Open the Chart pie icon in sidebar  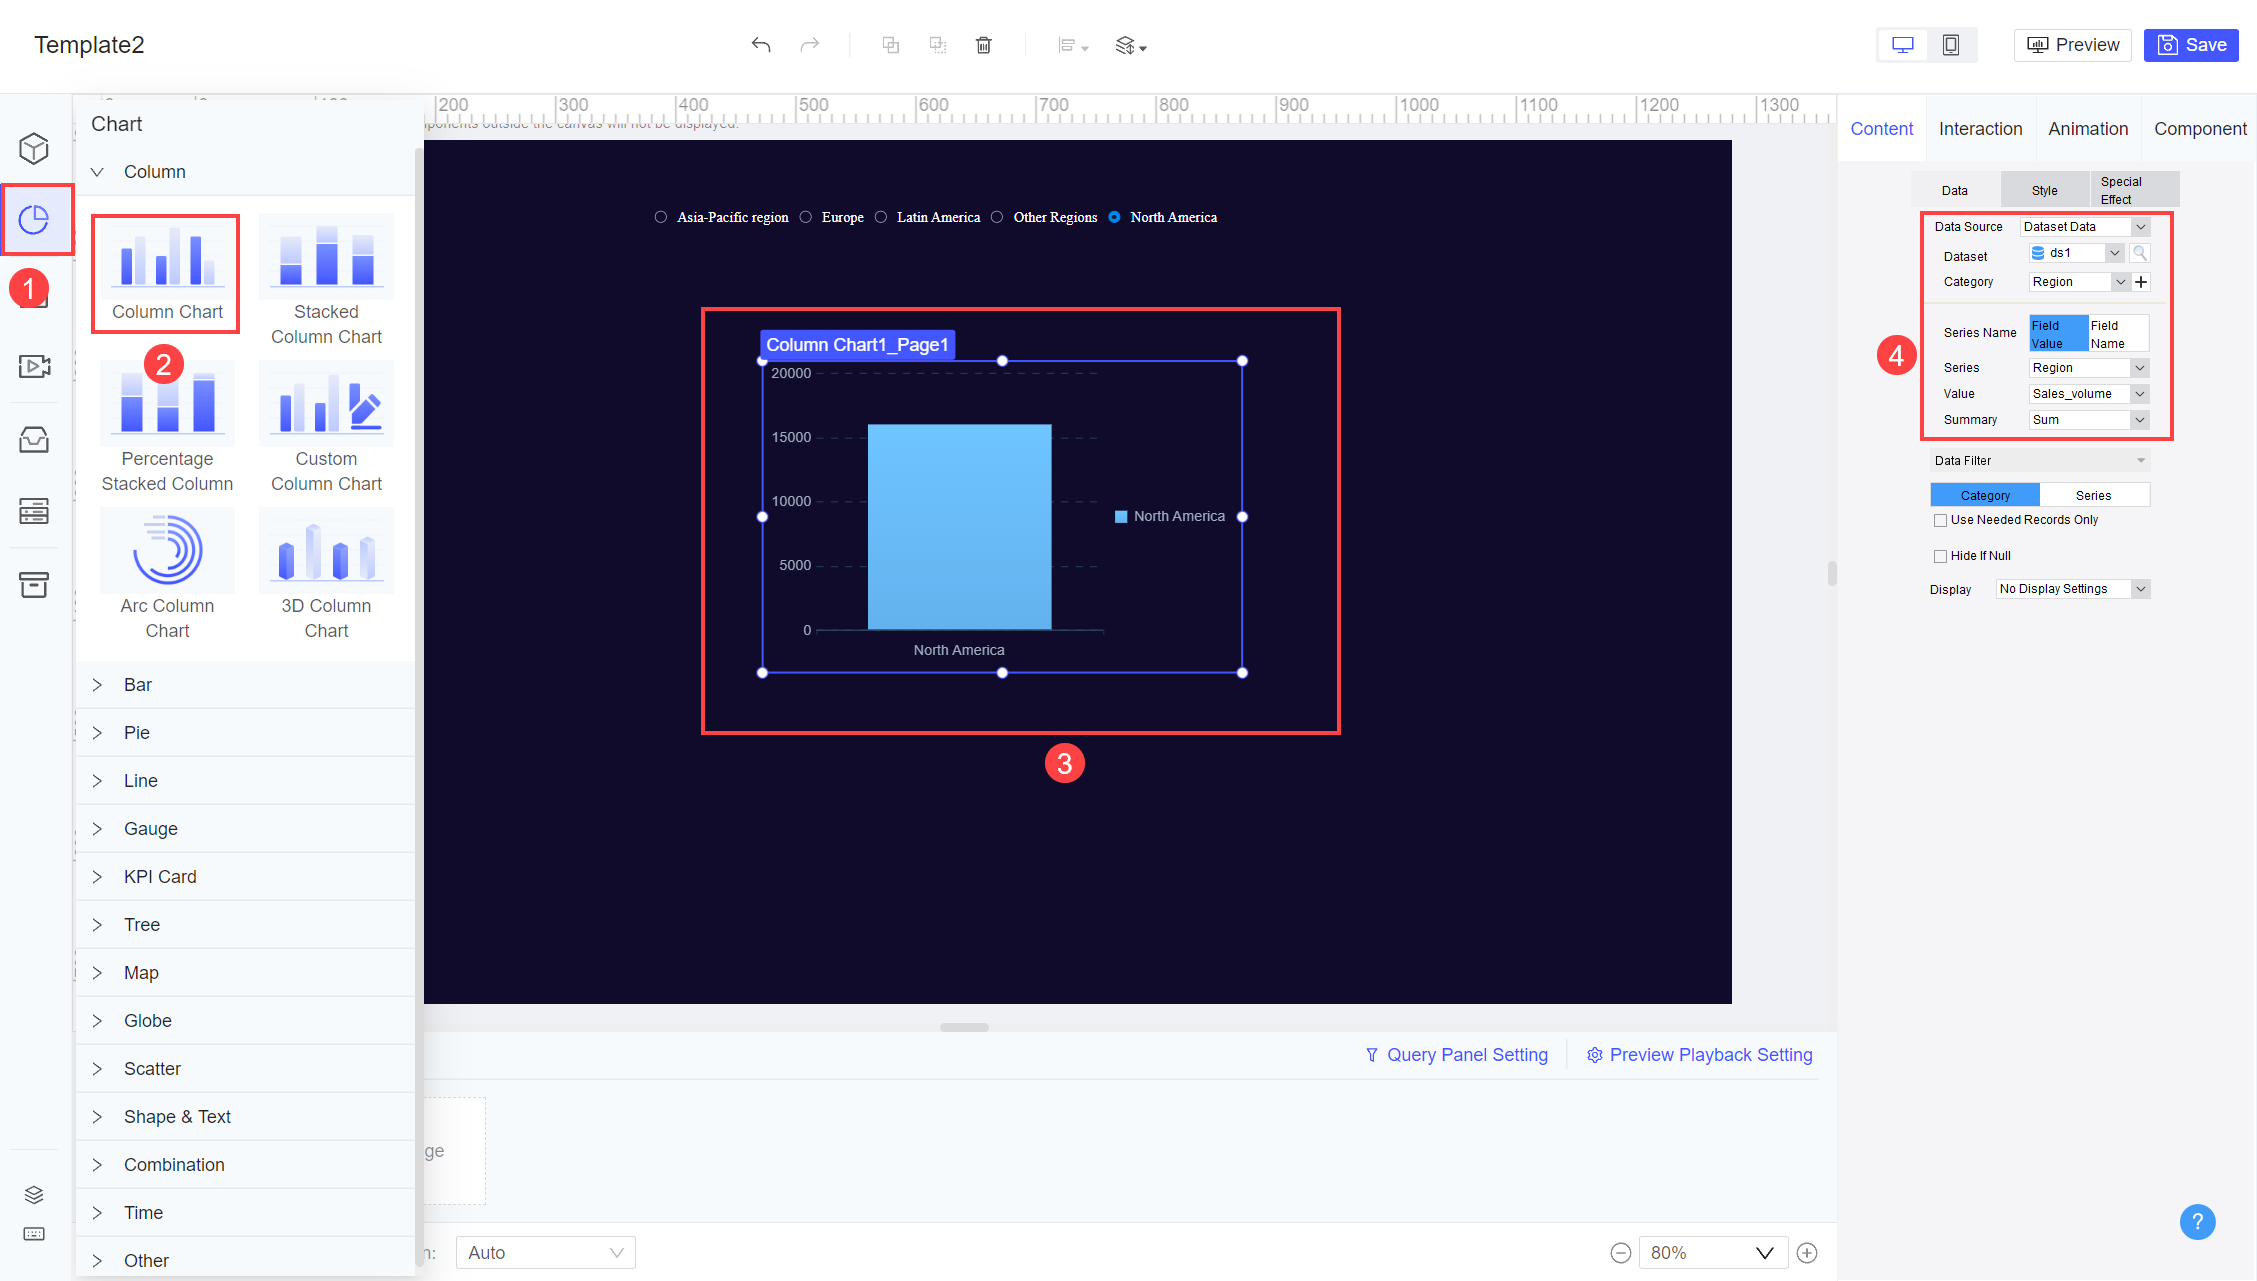[34, 219]
